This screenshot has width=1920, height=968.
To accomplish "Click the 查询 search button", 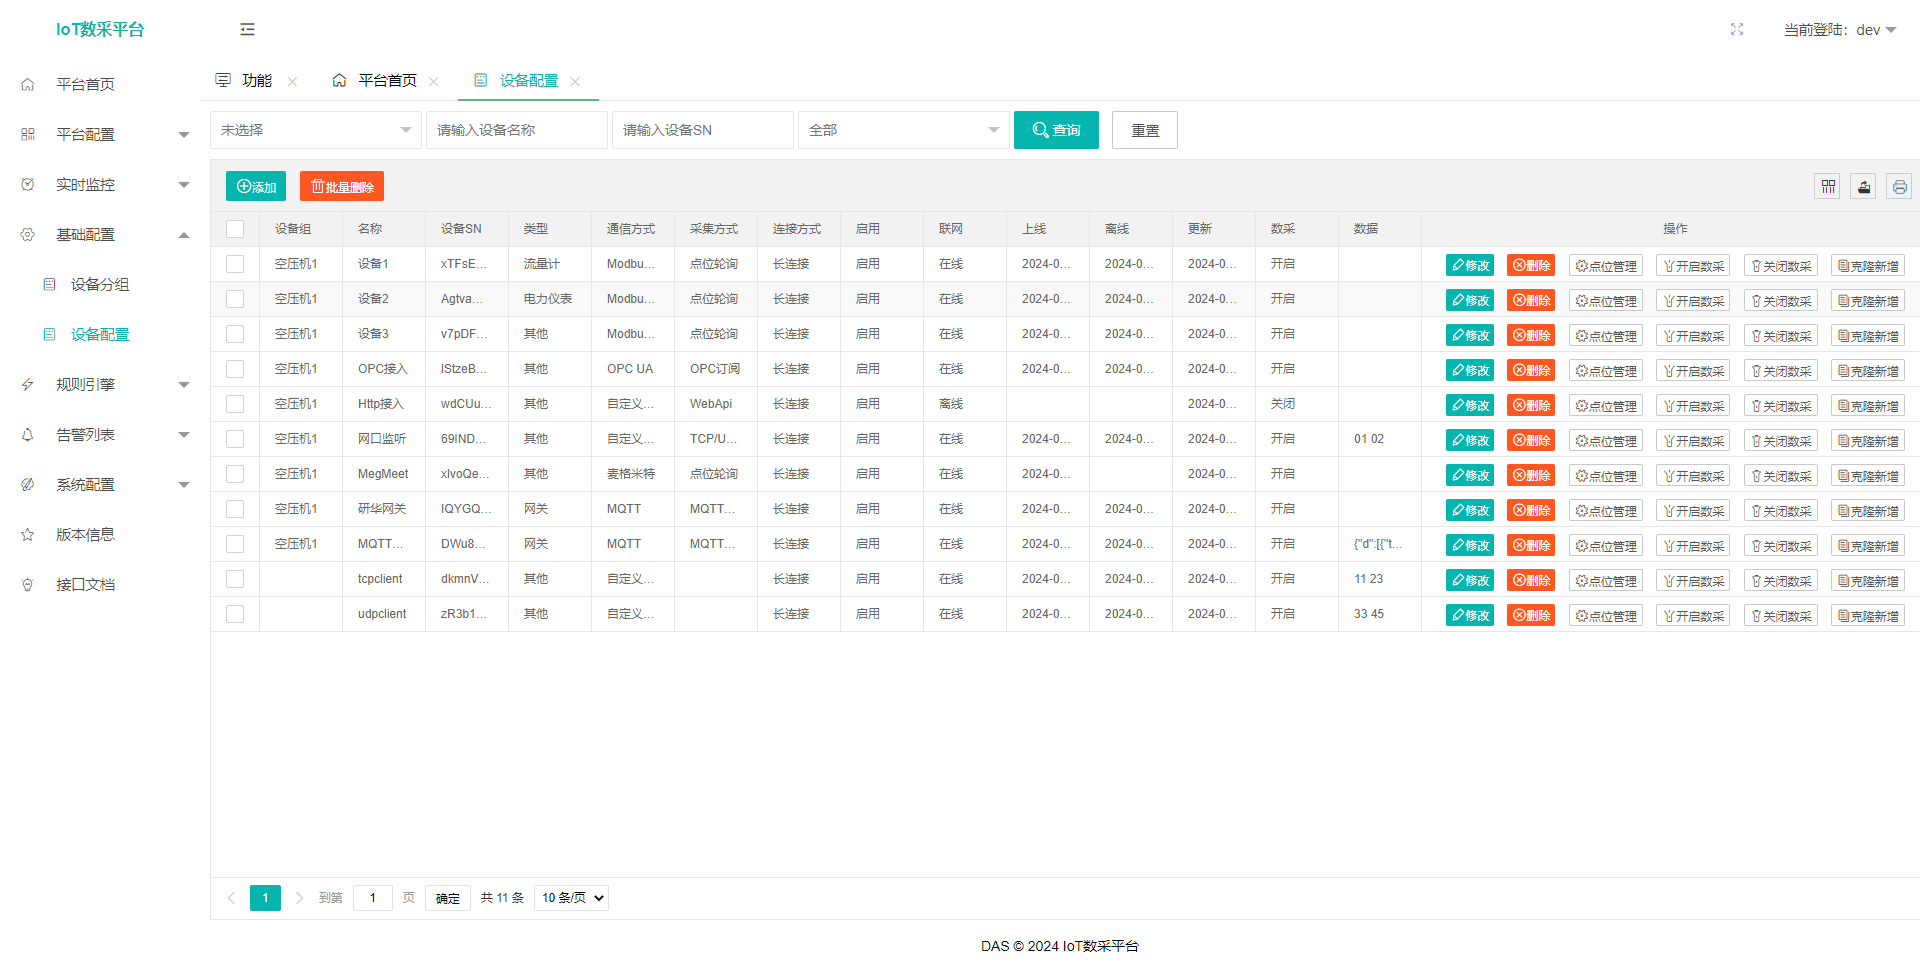I will pyautogui.click(x=1056, y=130).
